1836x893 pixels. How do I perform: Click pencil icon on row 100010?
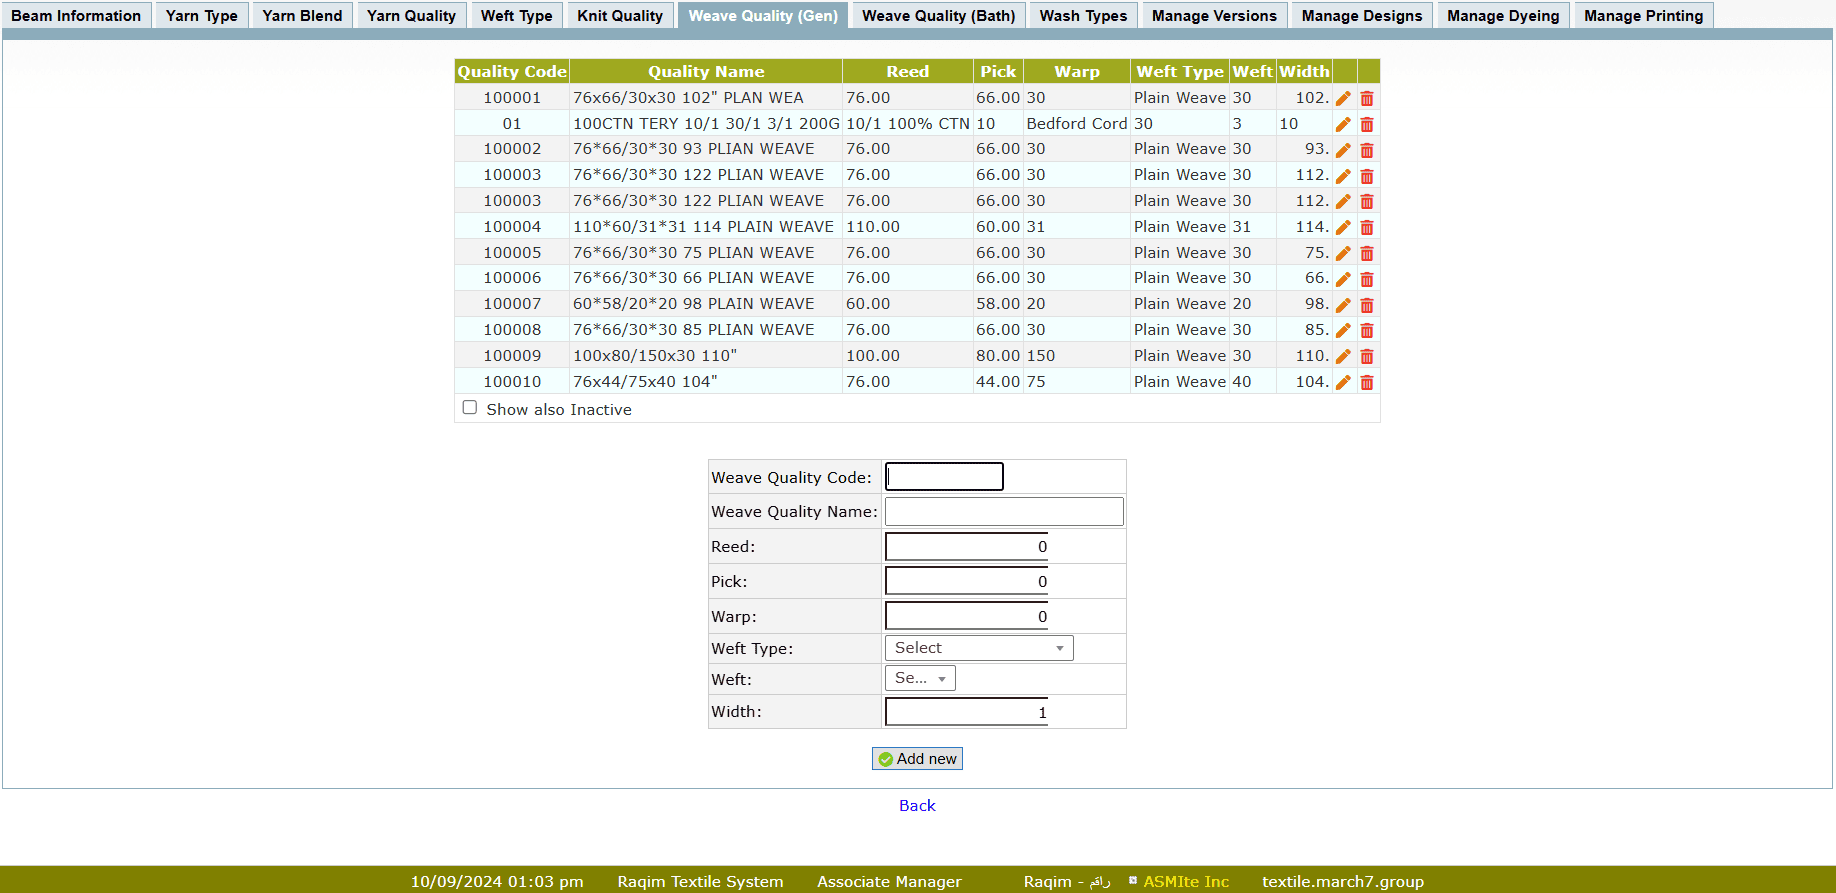1343,383
